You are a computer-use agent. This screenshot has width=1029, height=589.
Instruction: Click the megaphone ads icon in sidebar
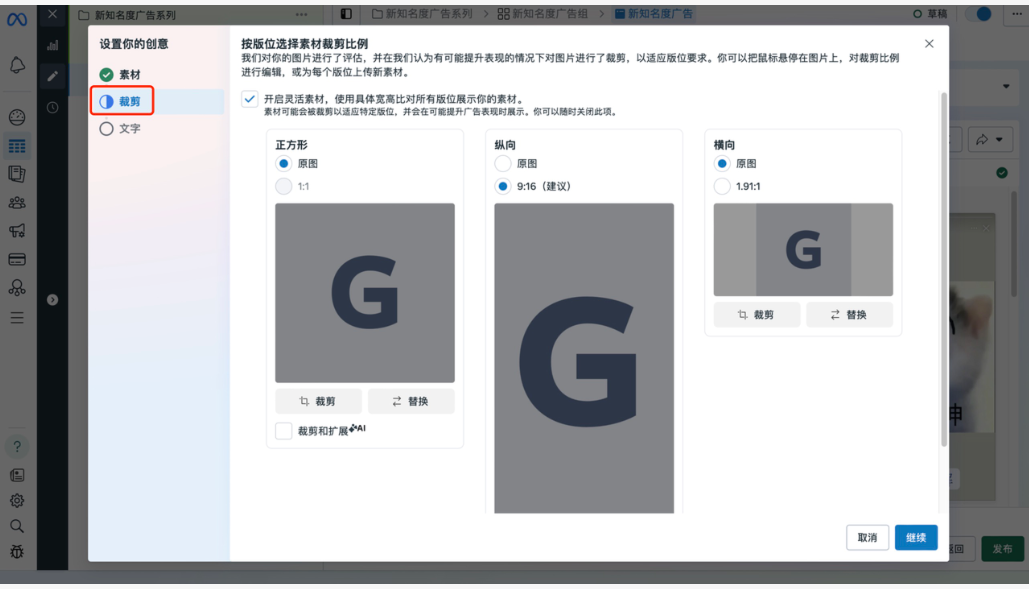point(17,231)
